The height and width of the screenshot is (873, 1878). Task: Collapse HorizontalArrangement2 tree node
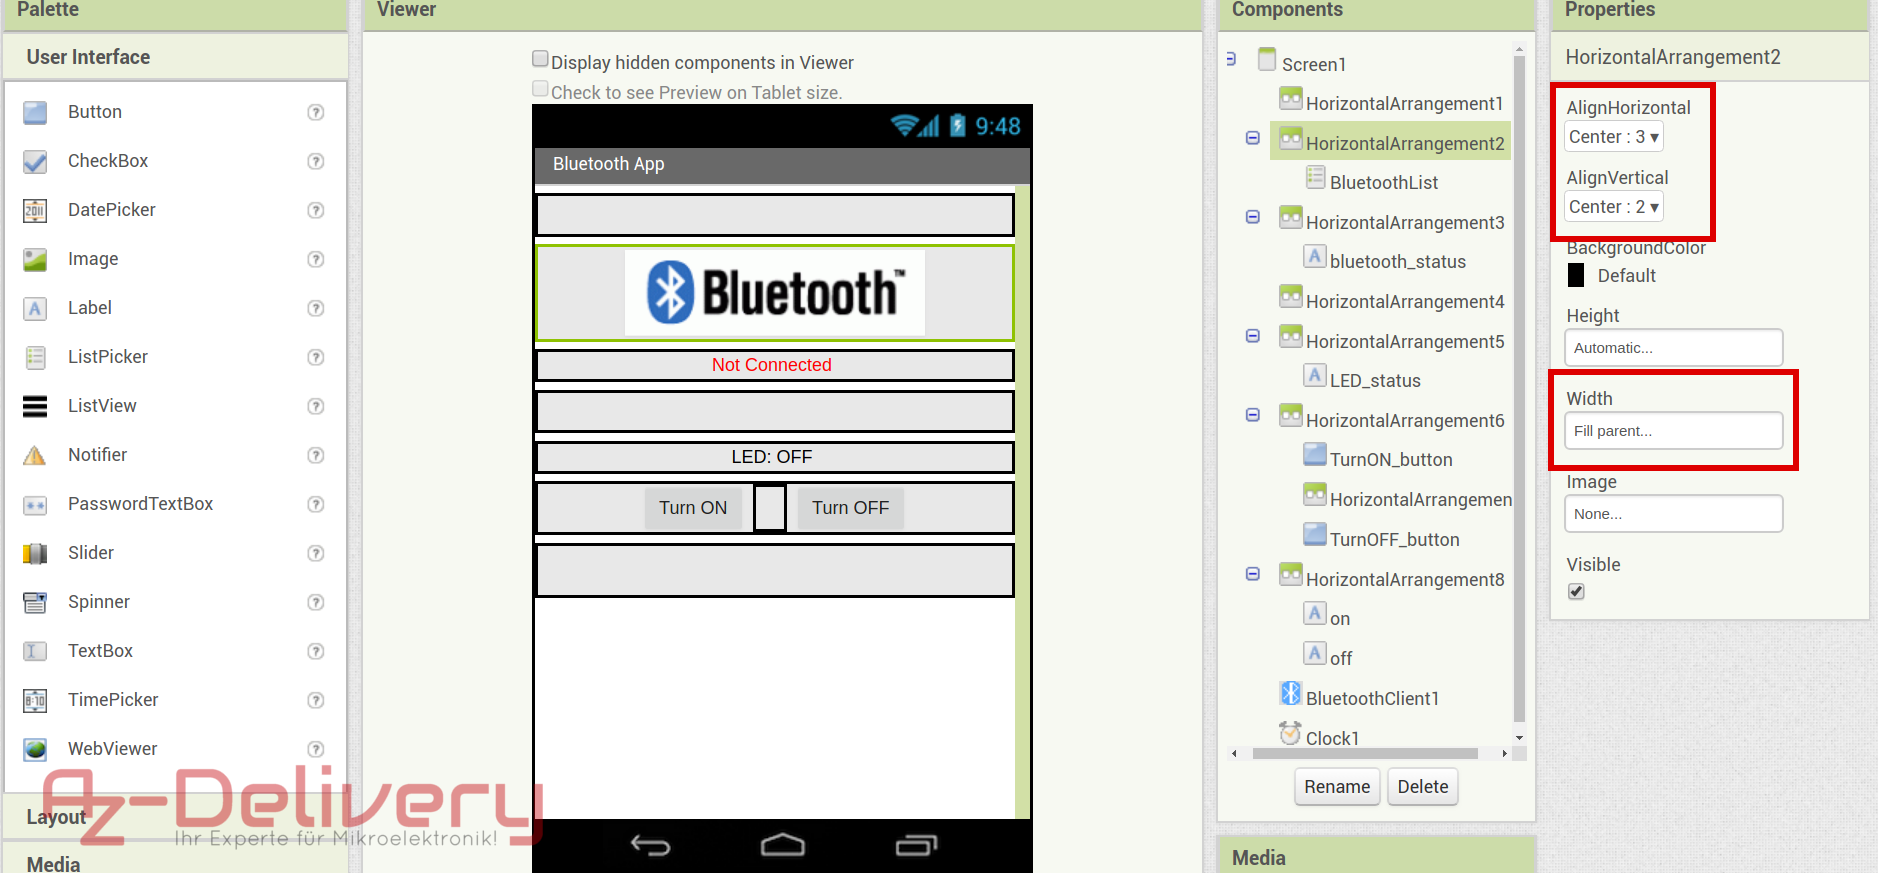point(1252,138)
